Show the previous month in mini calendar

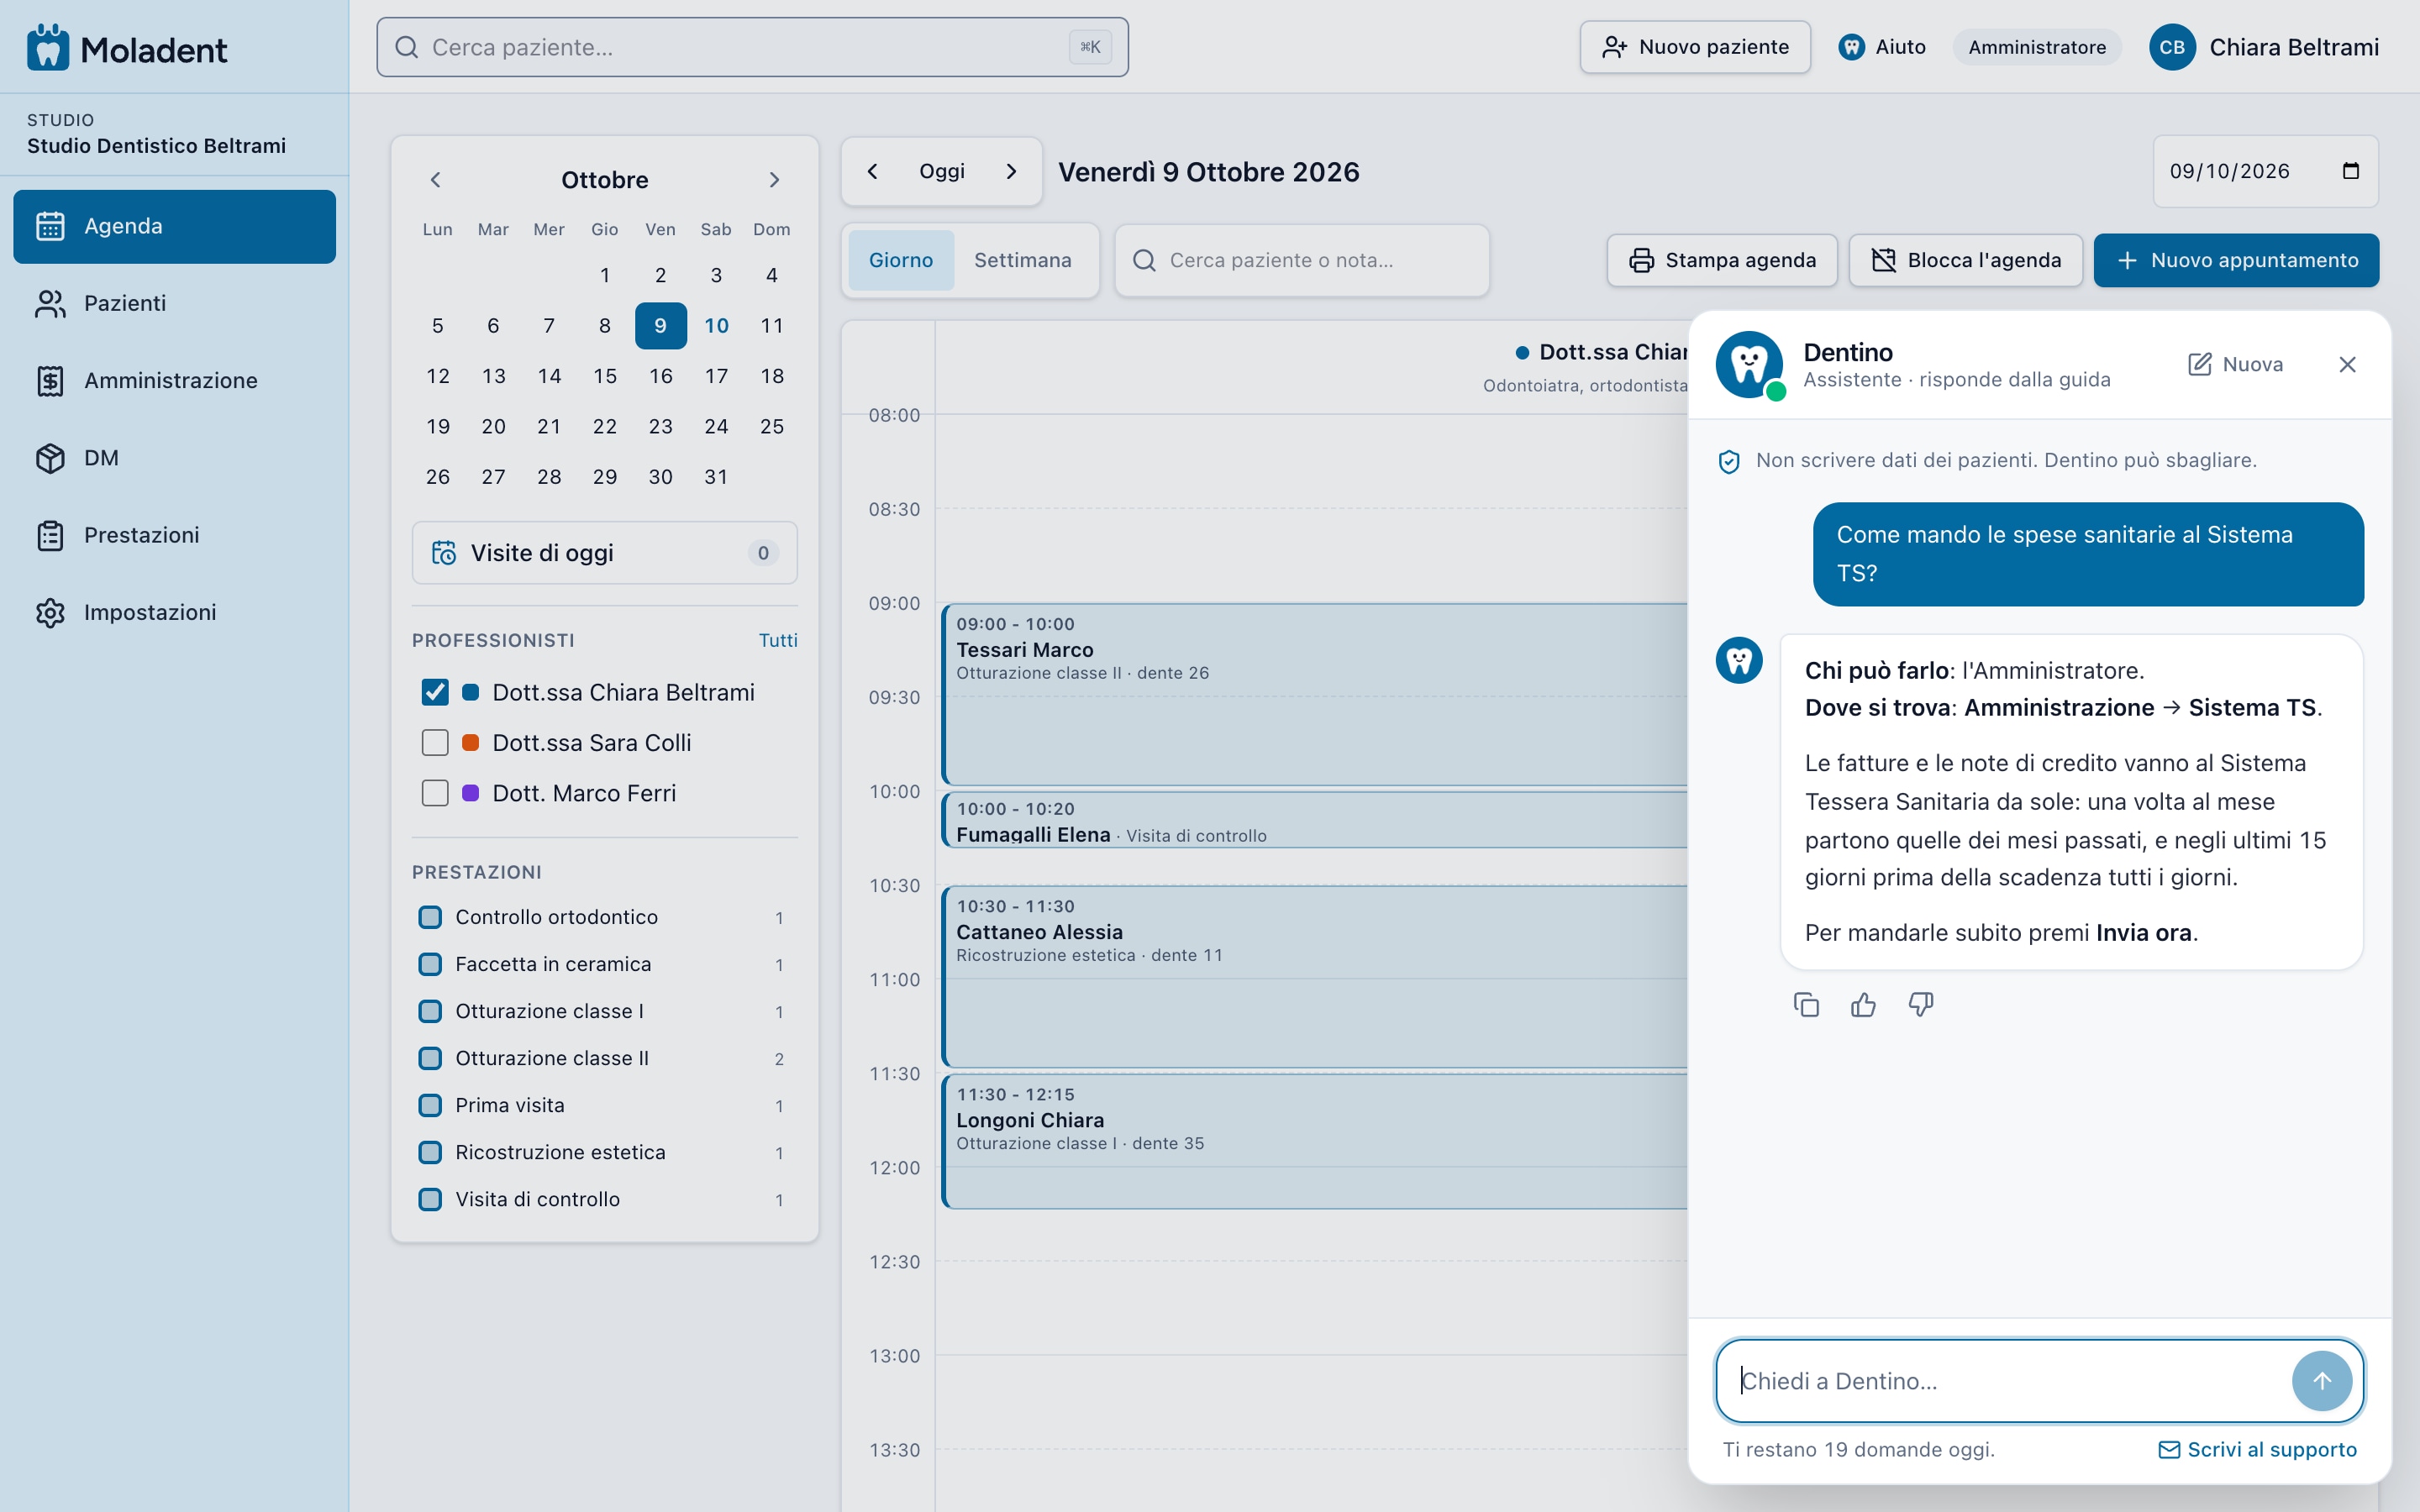(x=435, y=180)
